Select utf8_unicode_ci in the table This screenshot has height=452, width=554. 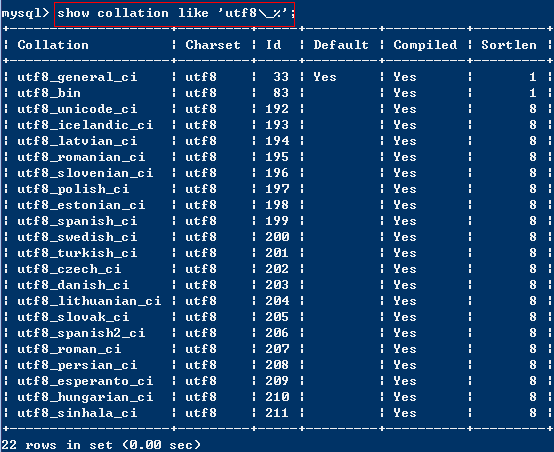pyautogui.click(x=77, y=109)
